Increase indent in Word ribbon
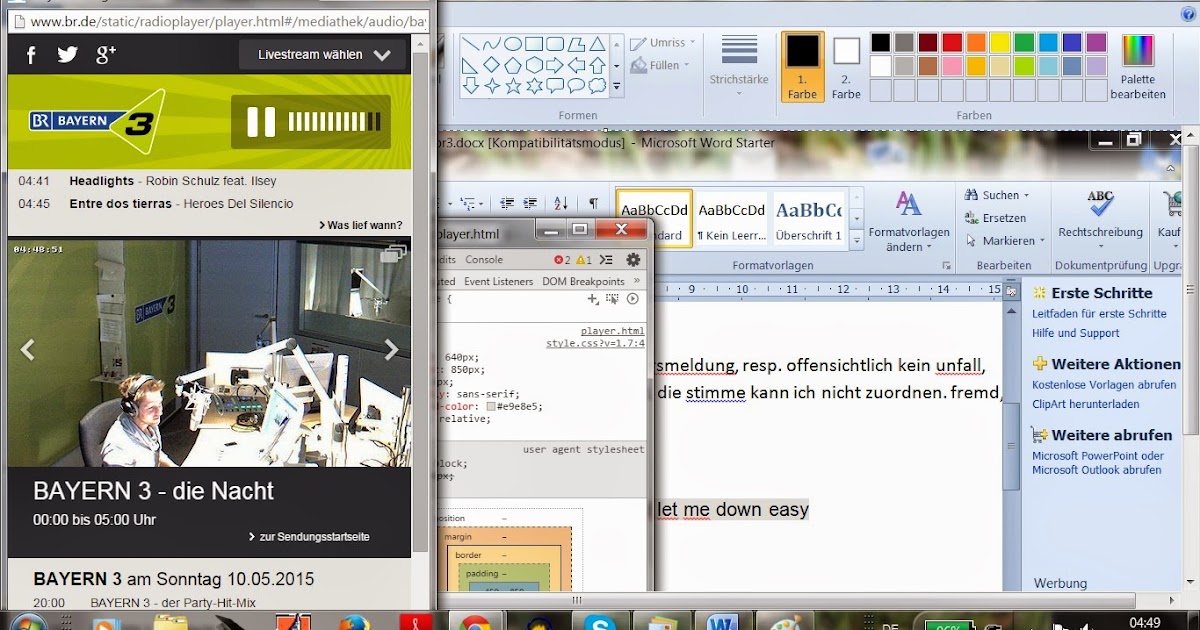Image resolution: width=1200 pixels, height=630 pixels. coord(530,202)
